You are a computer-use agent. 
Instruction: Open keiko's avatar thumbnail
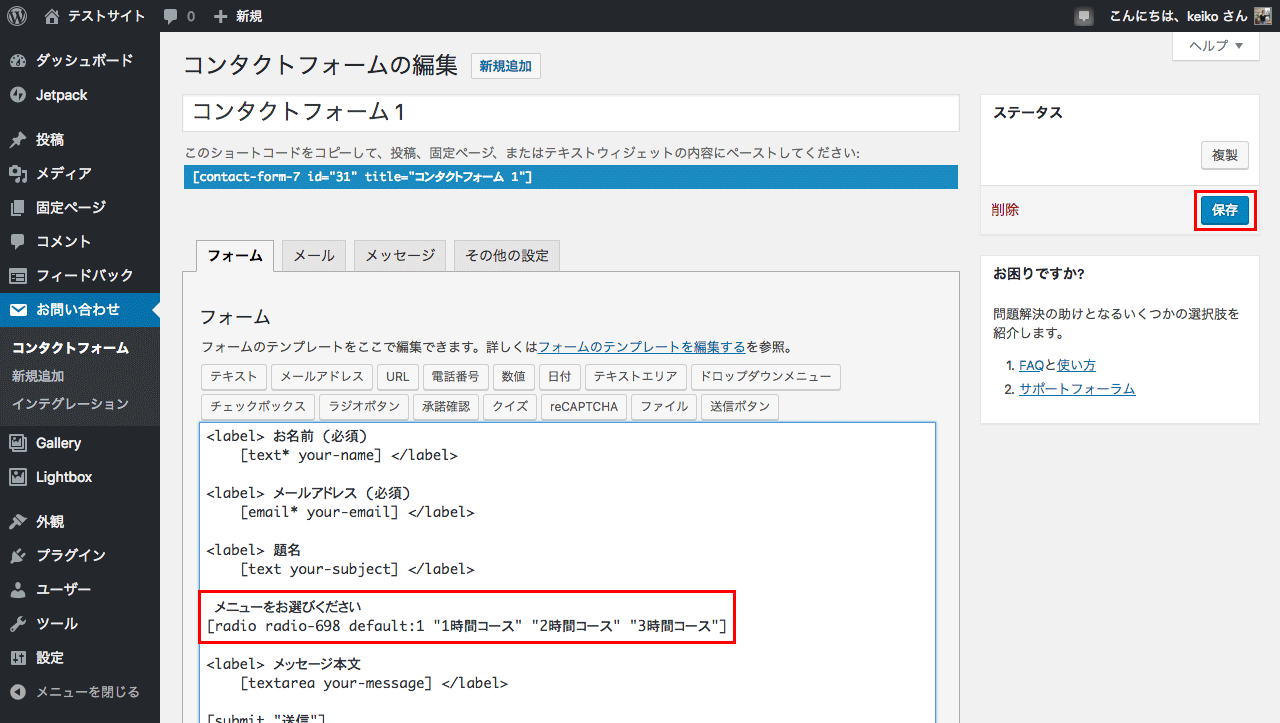pyautogui.click(x=1263, y=16)
